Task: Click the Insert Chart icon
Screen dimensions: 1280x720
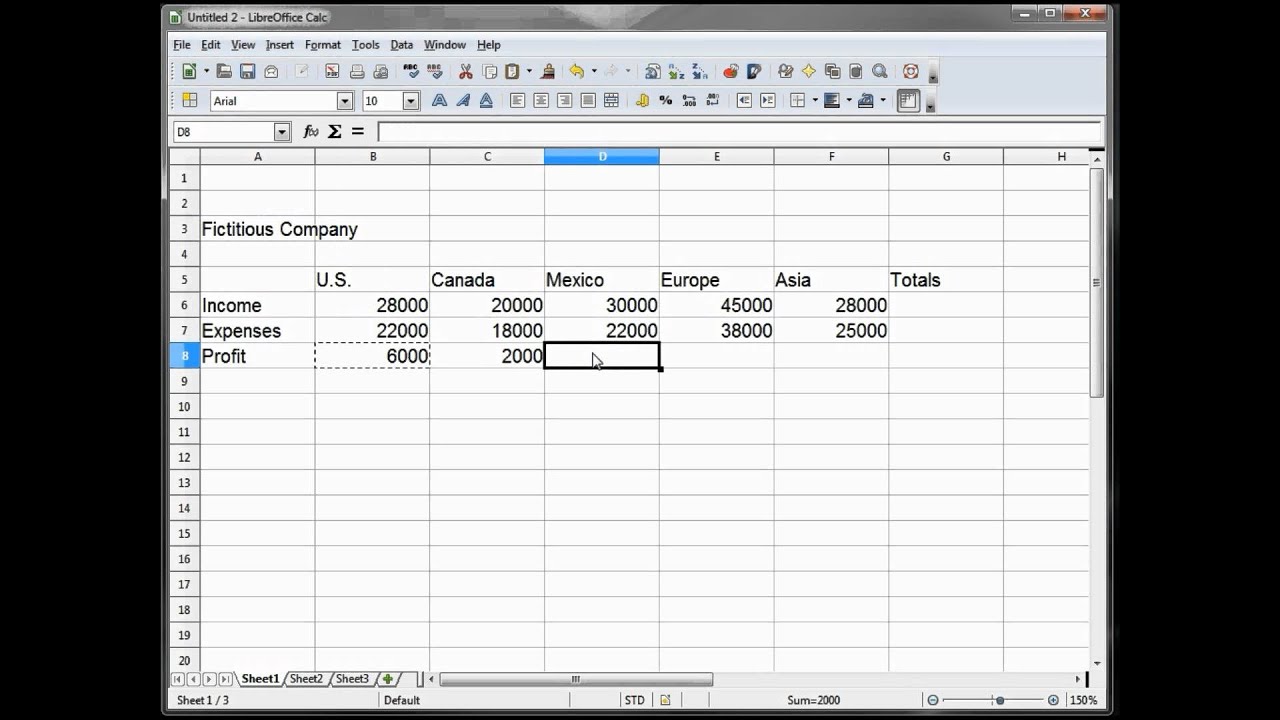Action: [x=730, y=72]
